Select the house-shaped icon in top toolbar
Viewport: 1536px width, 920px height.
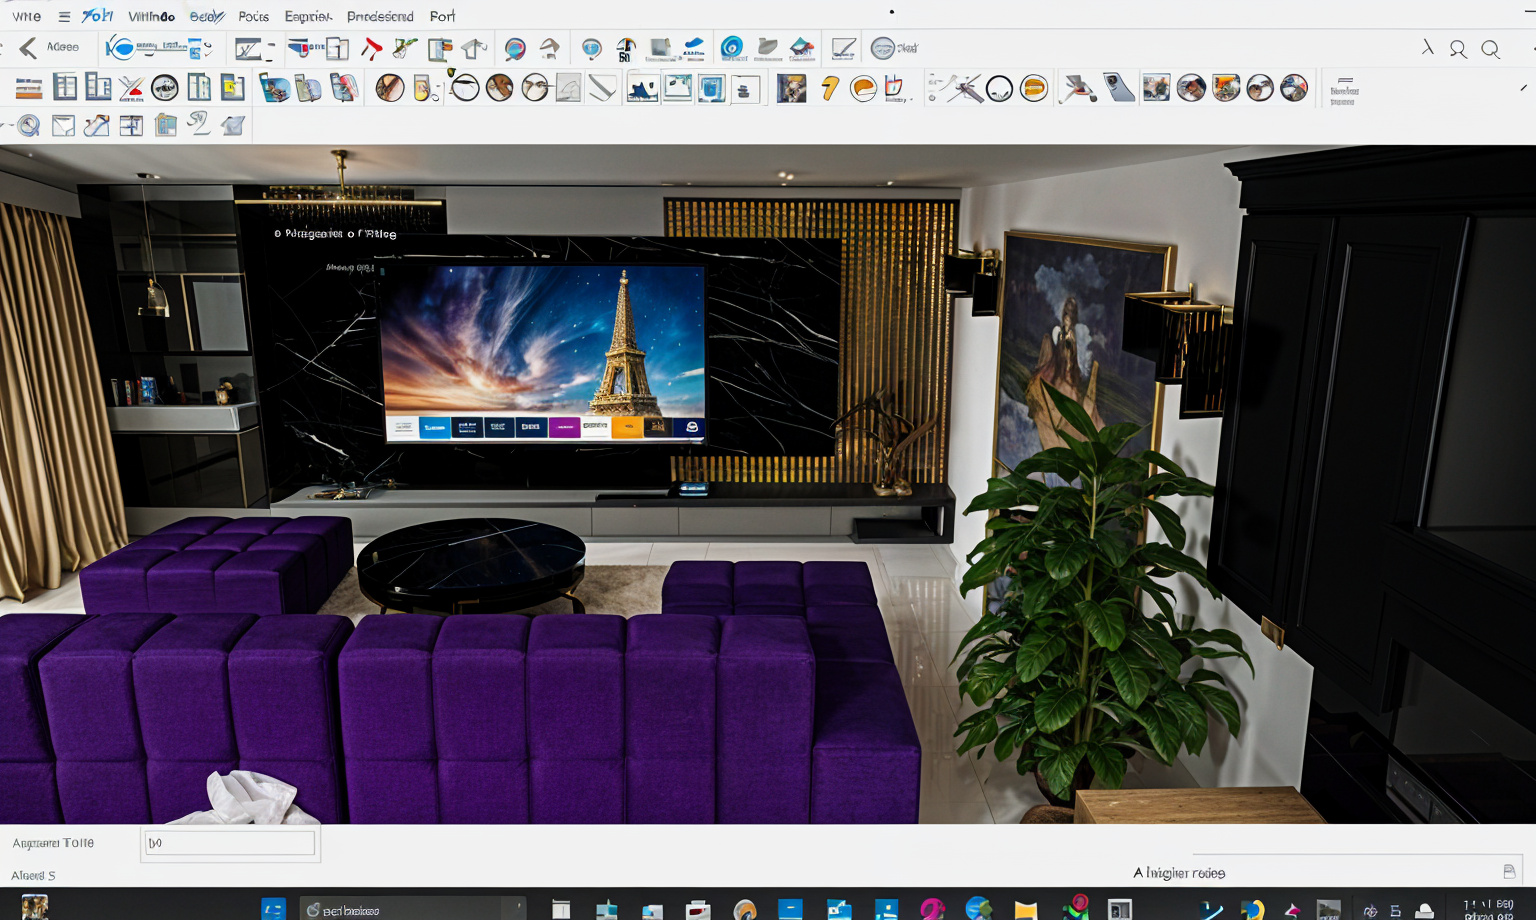474,48
